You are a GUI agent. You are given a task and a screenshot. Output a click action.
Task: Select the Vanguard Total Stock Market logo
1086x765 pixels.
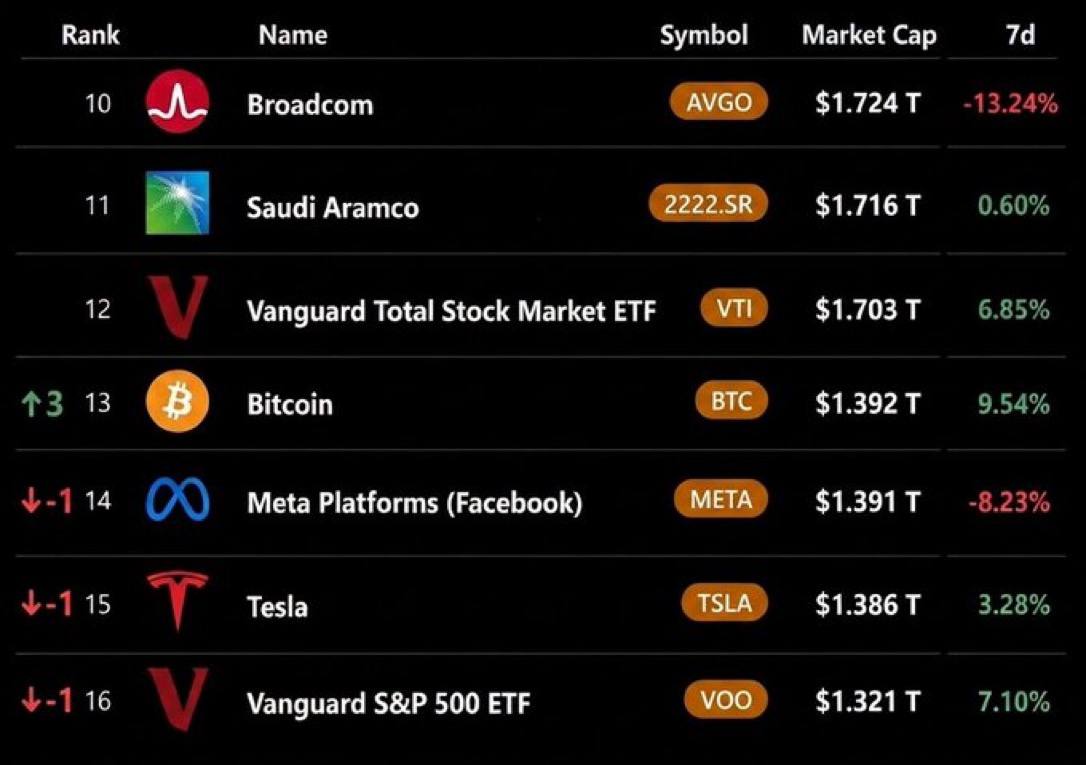click(x=178, y=307)
